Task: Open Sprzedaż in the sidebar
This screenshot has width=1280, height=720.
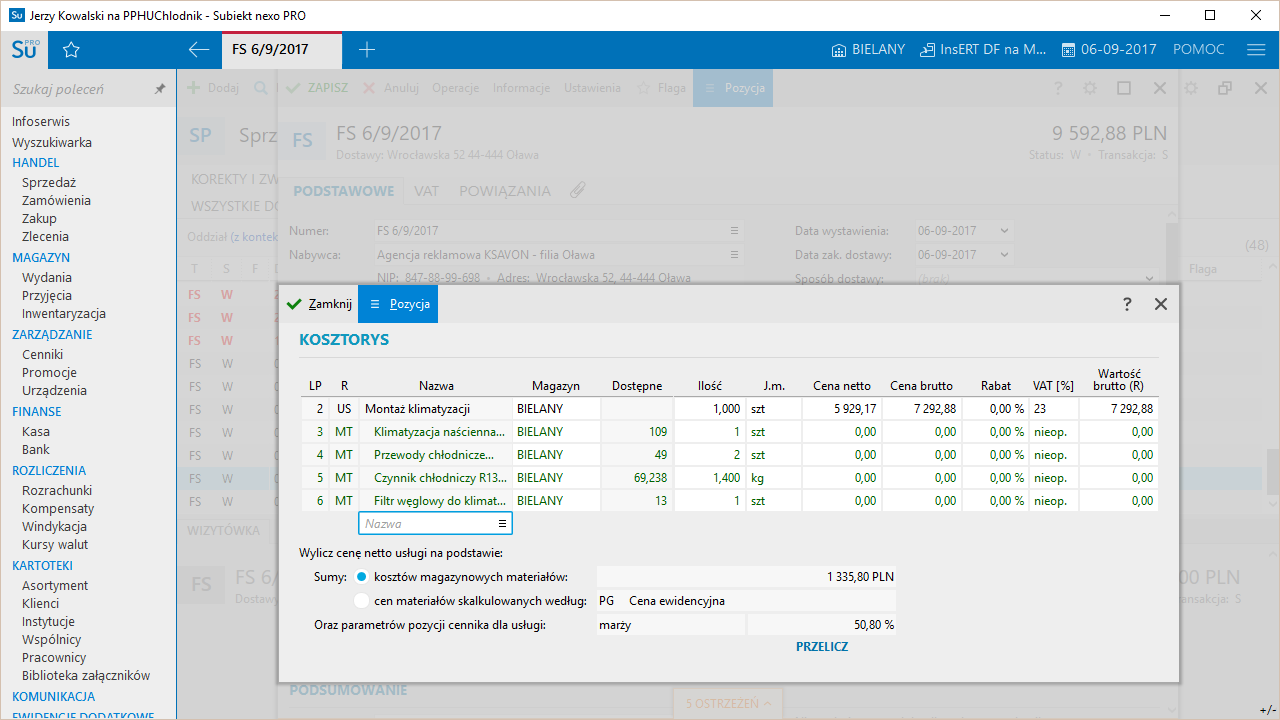Action: coord(49,182)
